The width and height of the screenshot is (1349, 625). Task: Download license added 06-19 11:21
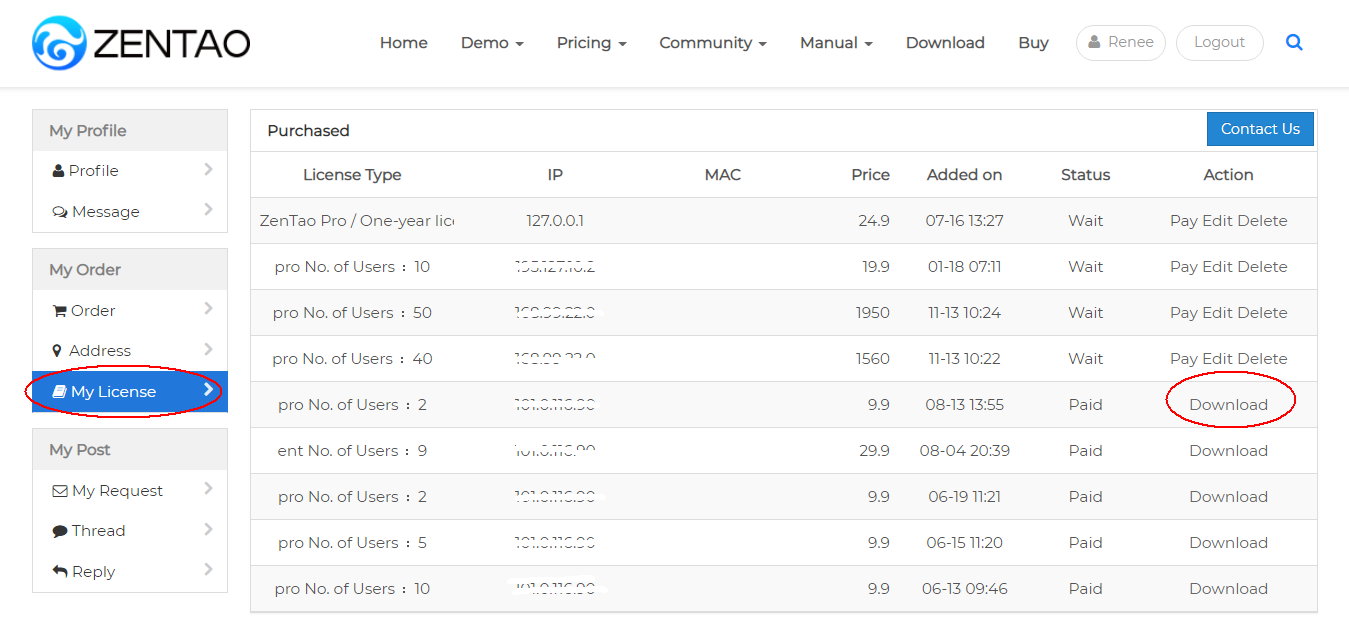pyautogui.click(x=1228, y=497)
